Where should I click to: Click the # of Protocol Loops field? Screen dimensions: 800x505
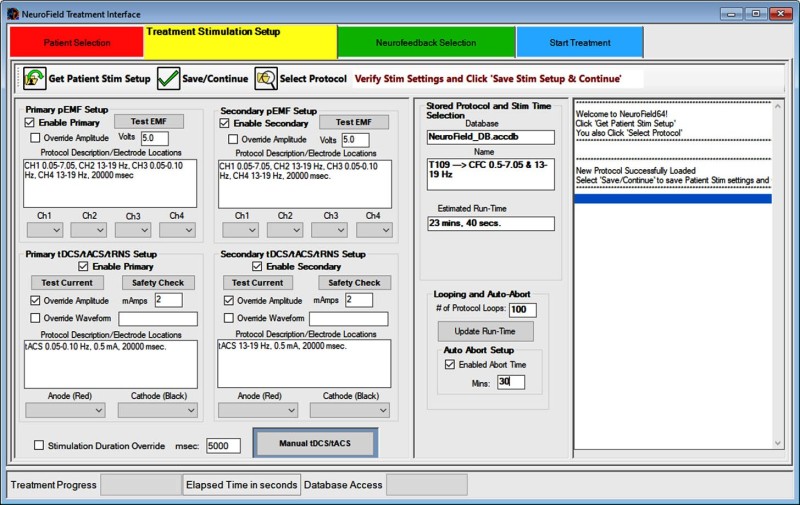(522, 310)
